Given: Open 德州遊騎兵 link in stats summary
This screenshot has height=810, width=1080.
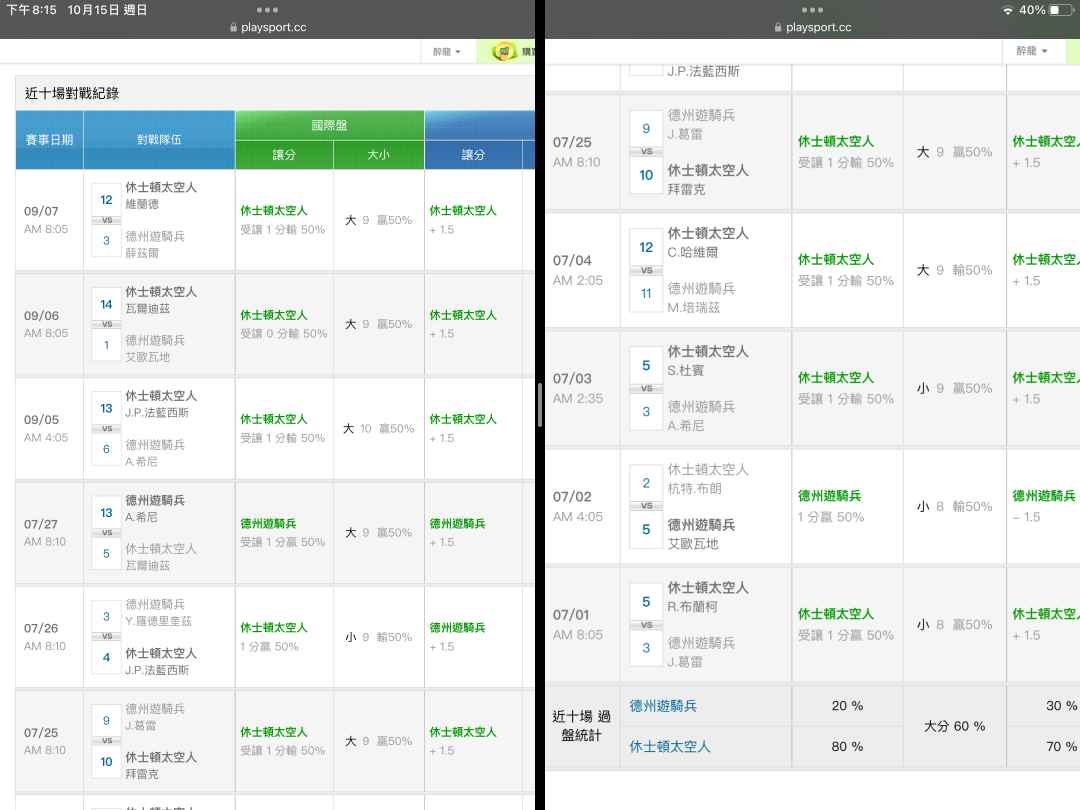Looking at the screenshot, I should [663, 706].
